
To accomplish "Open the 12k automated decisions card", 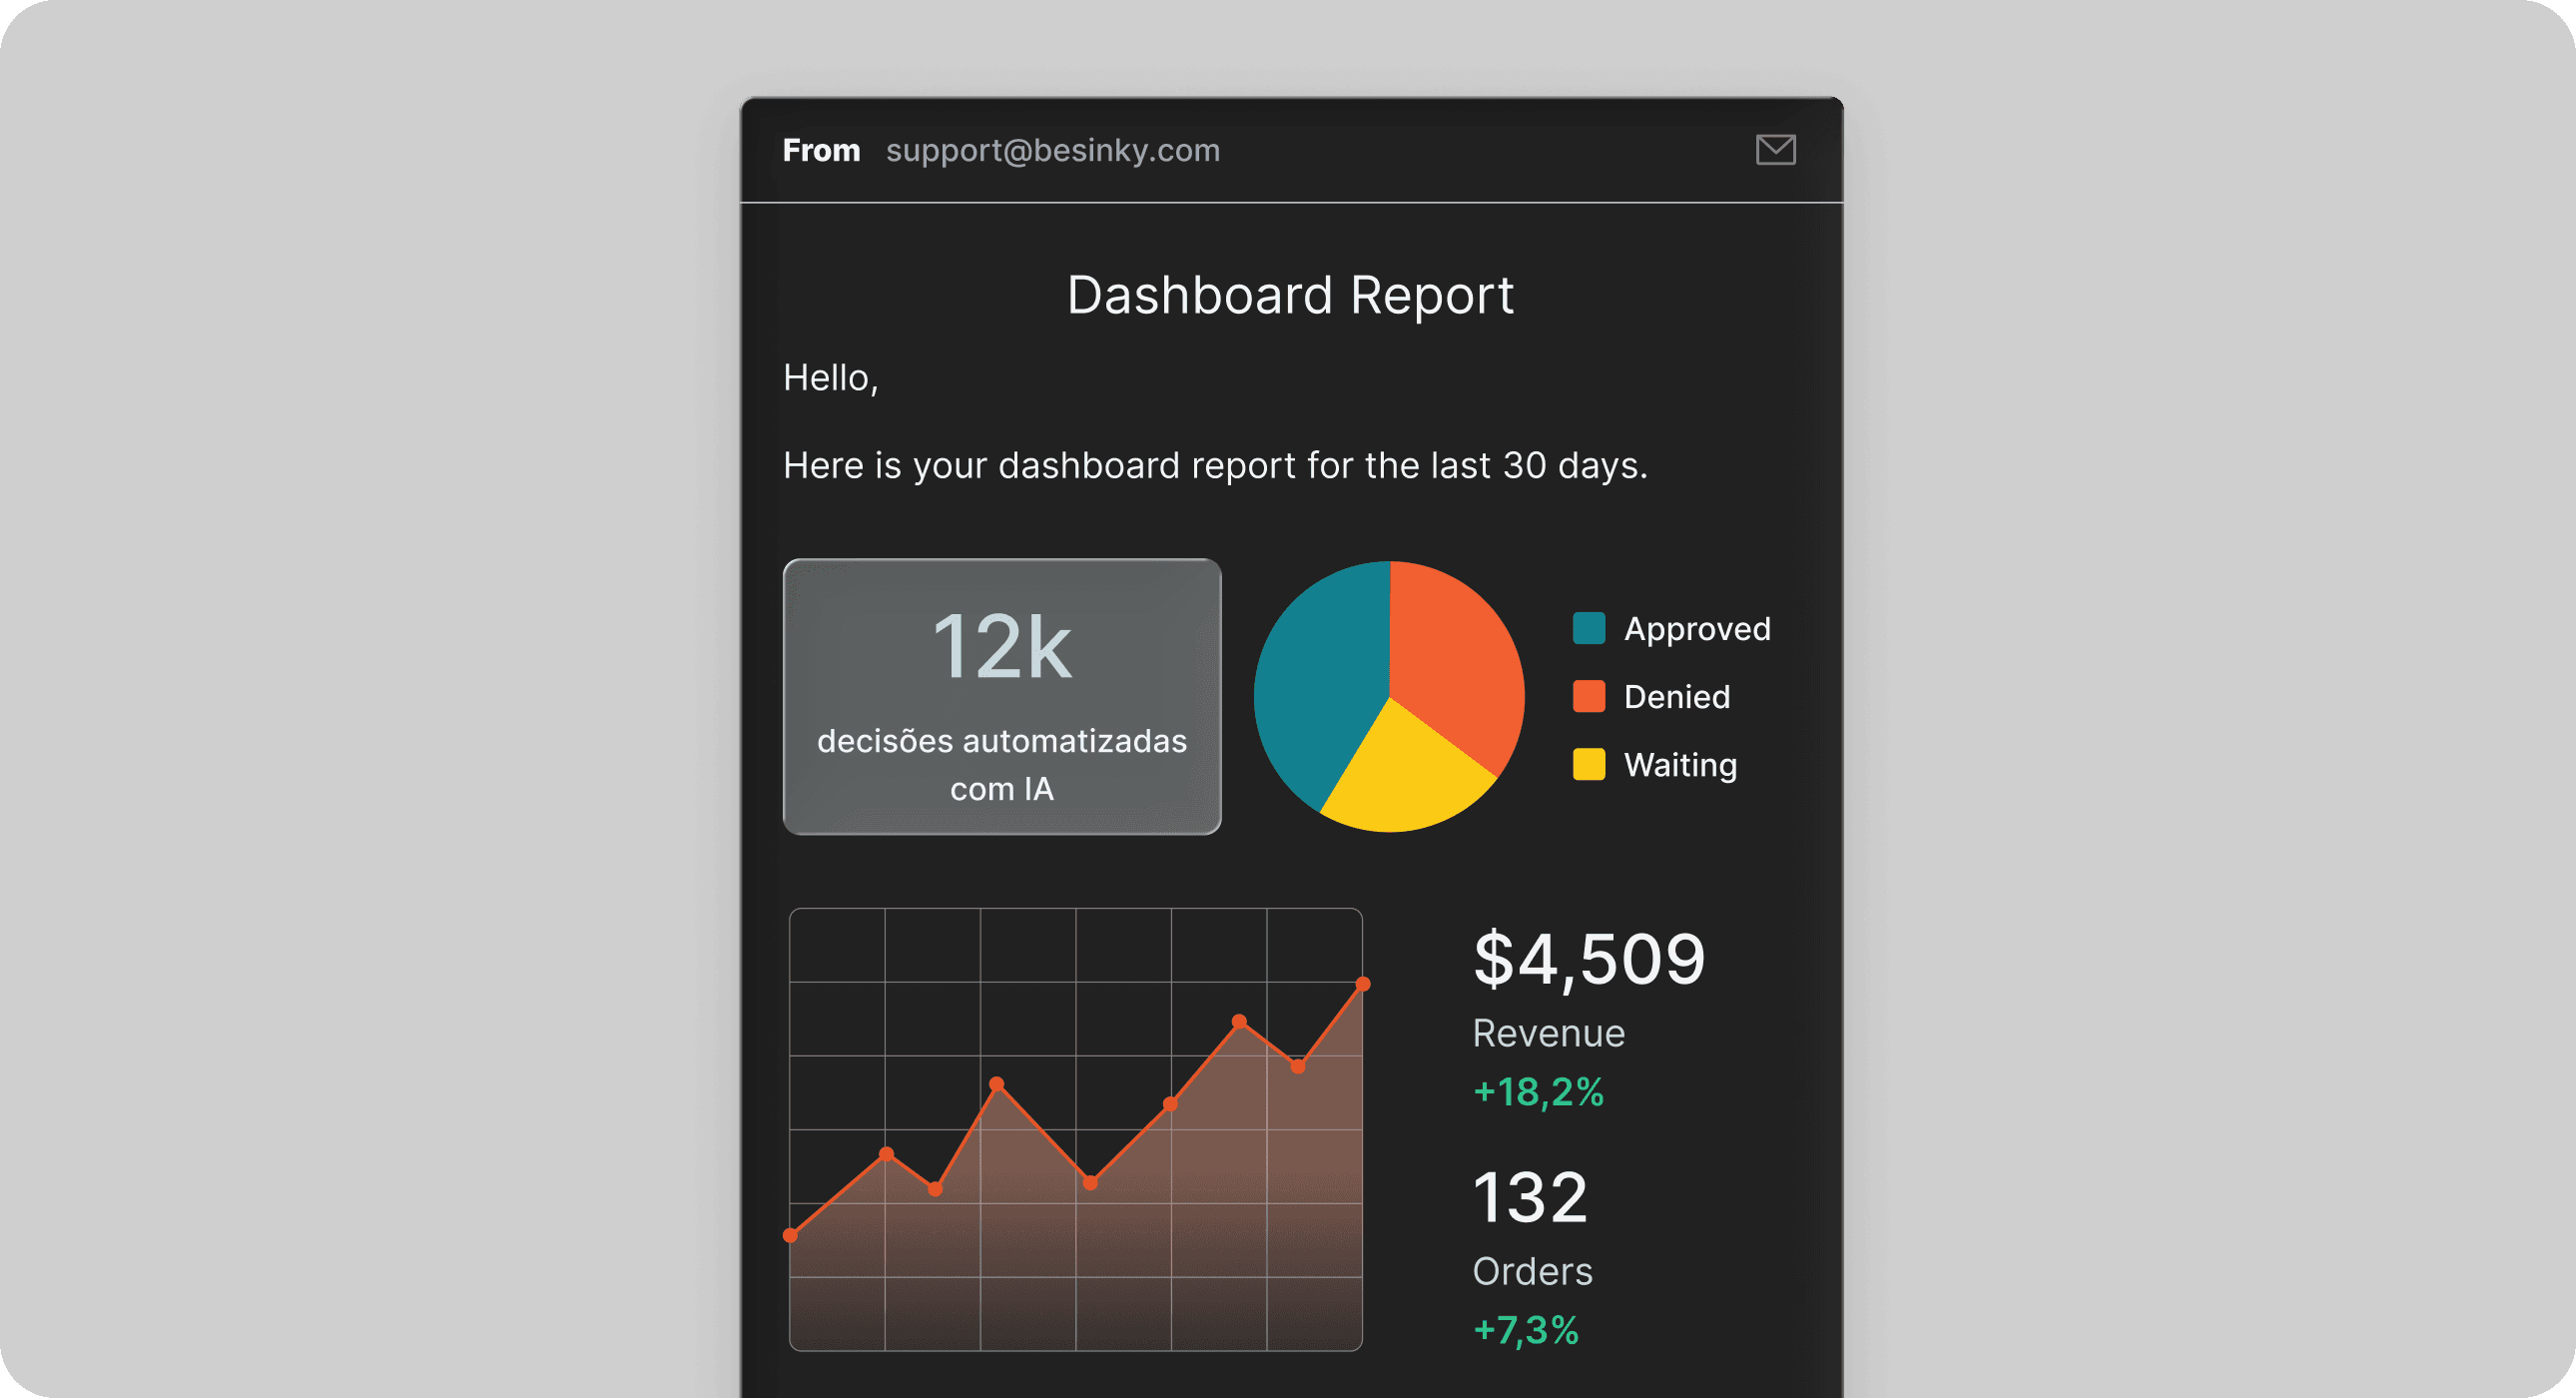I will 1001,696.
